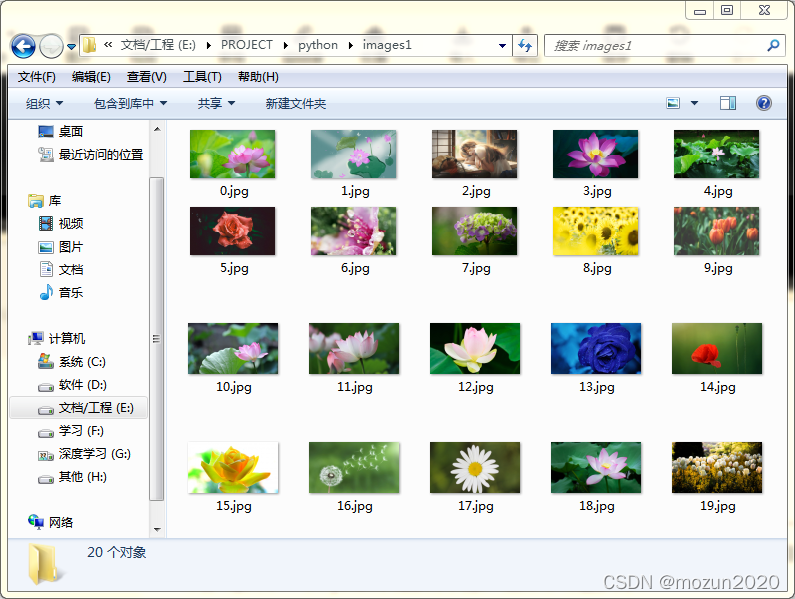Expand the 共享 dropdown
The width and height of the screenshot is (795, 599).
[216, 103]
